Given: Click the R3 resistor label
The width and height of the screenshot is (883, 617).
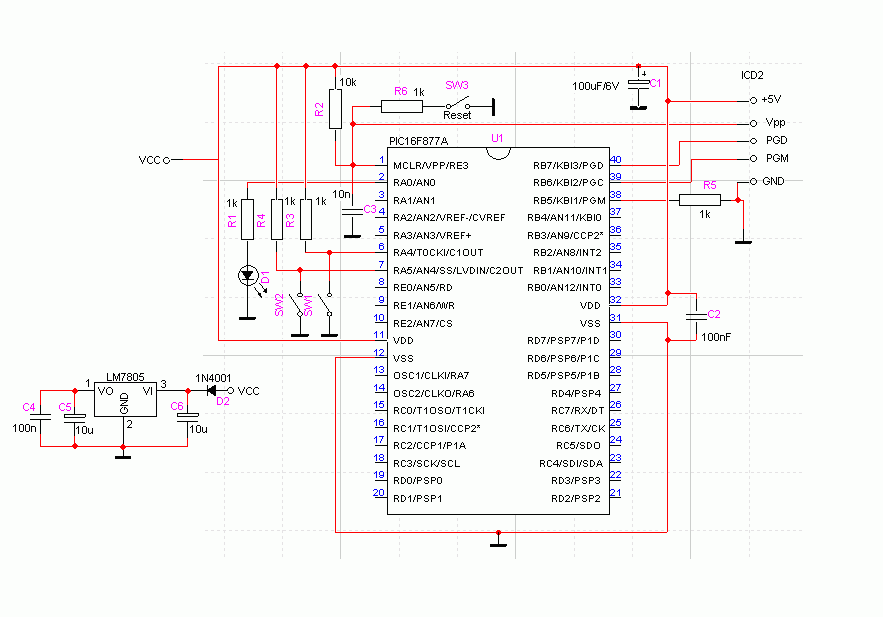Looking at the screenshot, I should pyautogui.click(x=290, y=220).
